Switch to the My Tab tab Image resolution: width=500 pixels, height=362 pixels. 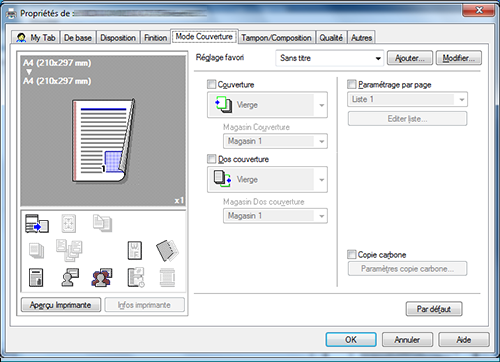(36, 38)
